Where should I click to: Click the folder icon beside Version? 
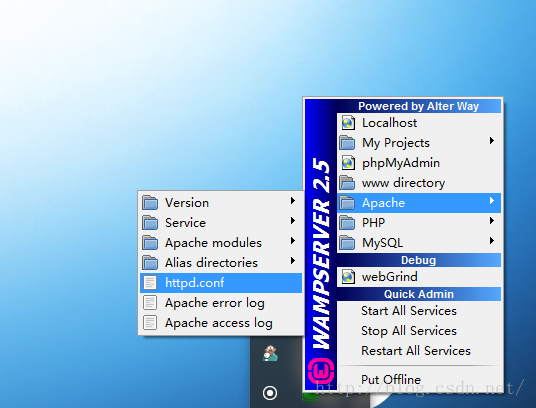pos(150,203)
